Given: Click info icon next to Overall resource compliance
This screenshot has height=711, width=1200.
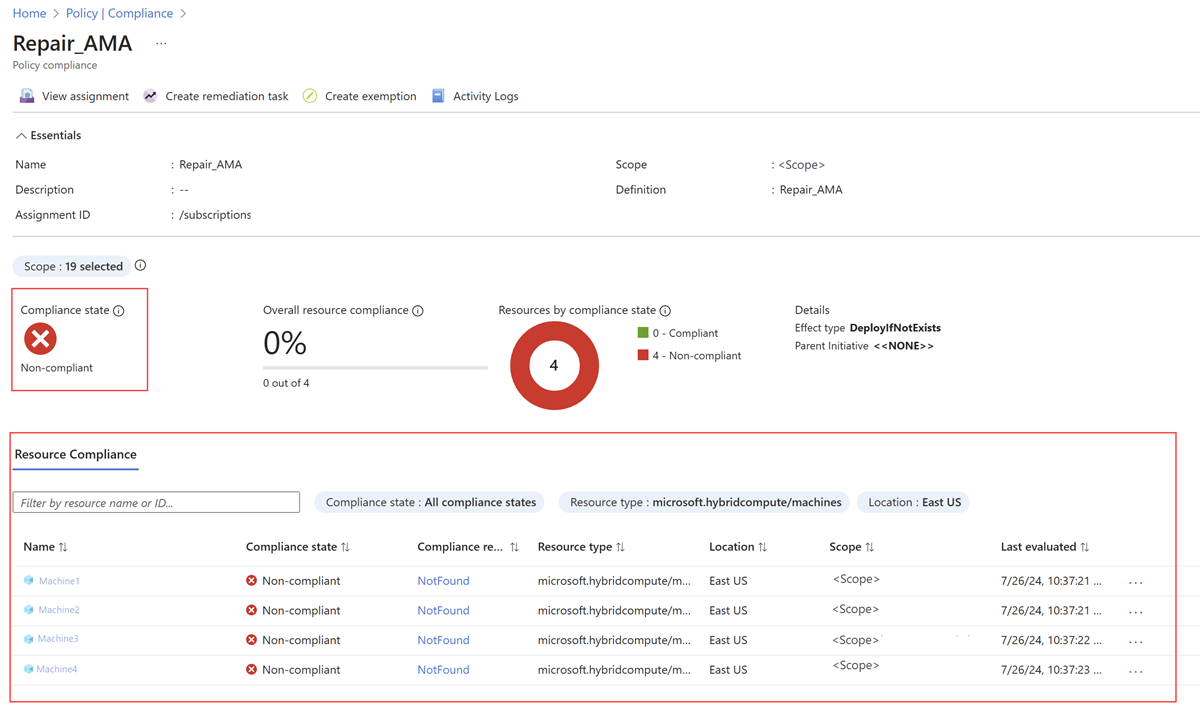Looking at the screenshot, I should (x=418, y=311).
